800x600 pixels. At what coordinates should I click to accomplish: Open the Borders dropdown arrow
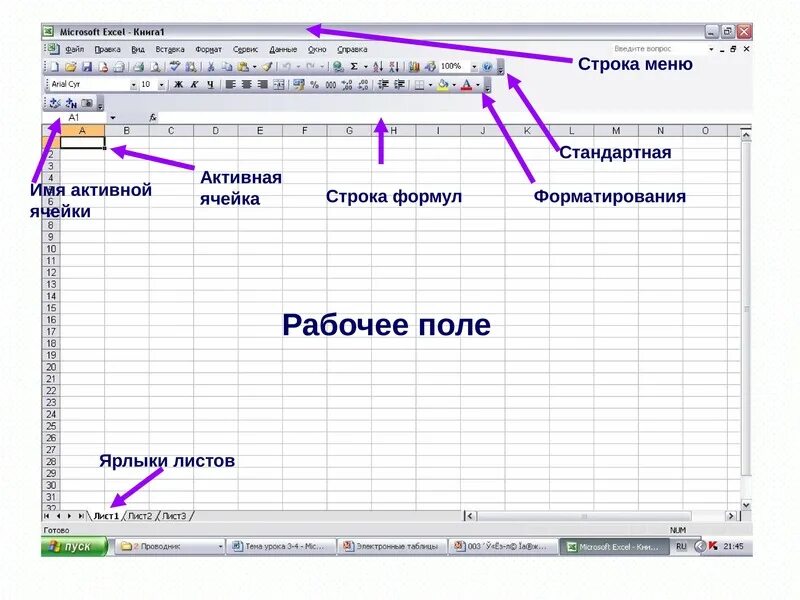pyautogui.click(x=430, y=85)
